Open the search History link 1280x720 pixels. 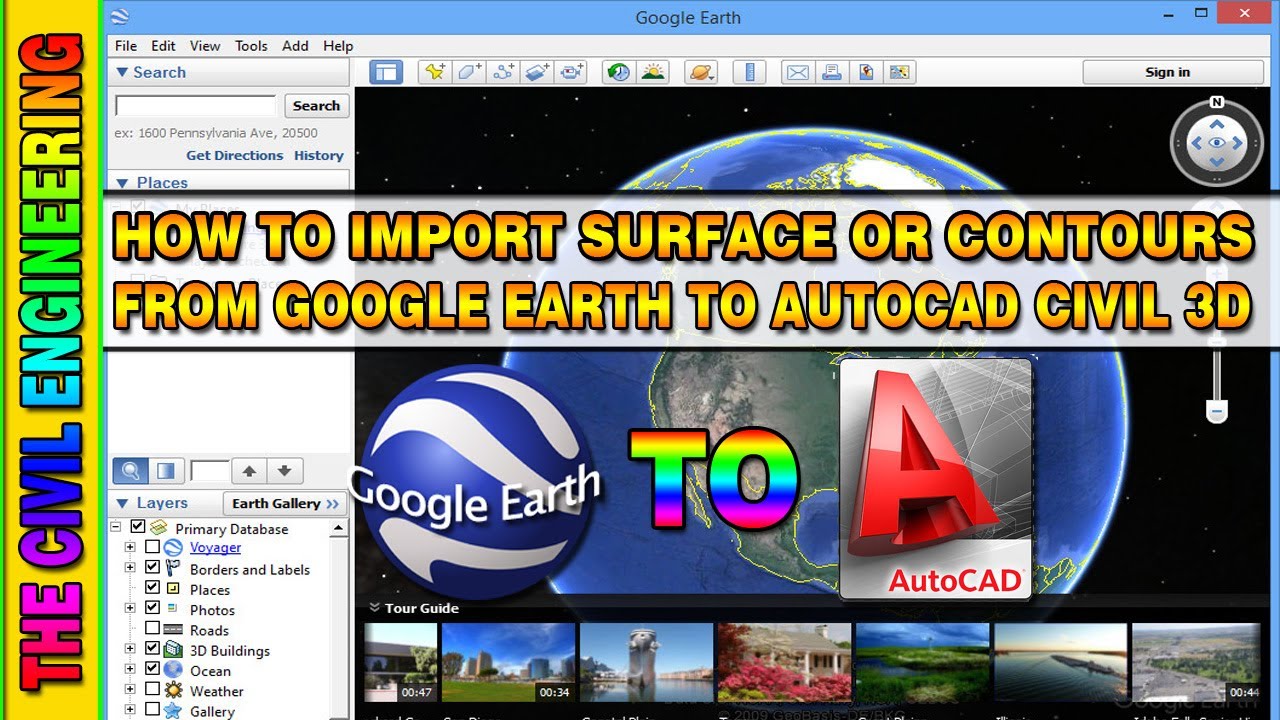point(319,155)
